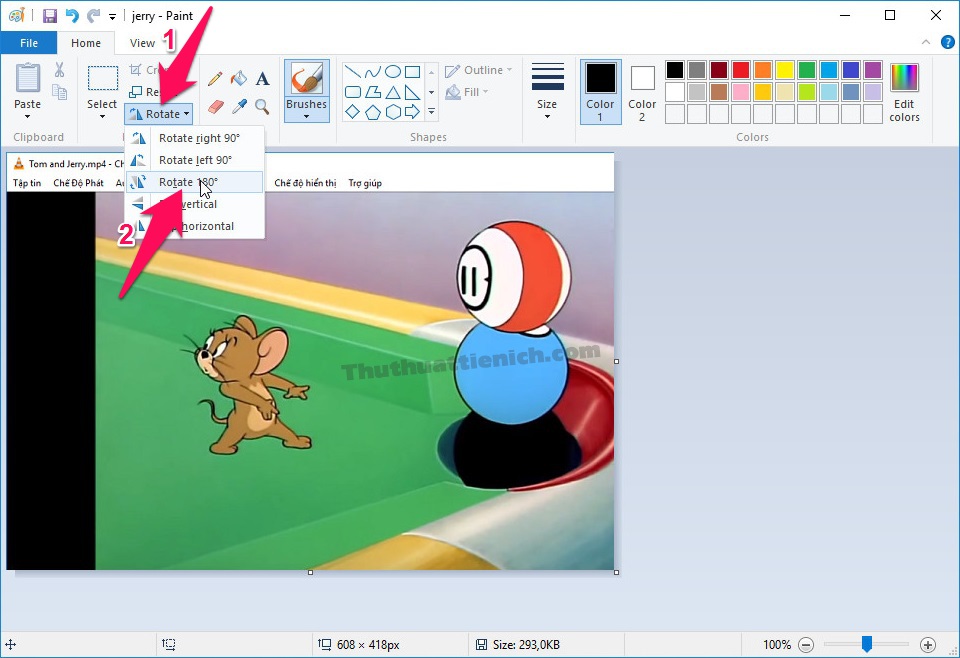The height and width of the screenshot is (658, 960).
Task: Click Rotate left 90° menu item
Action: (x=195, y=160)
